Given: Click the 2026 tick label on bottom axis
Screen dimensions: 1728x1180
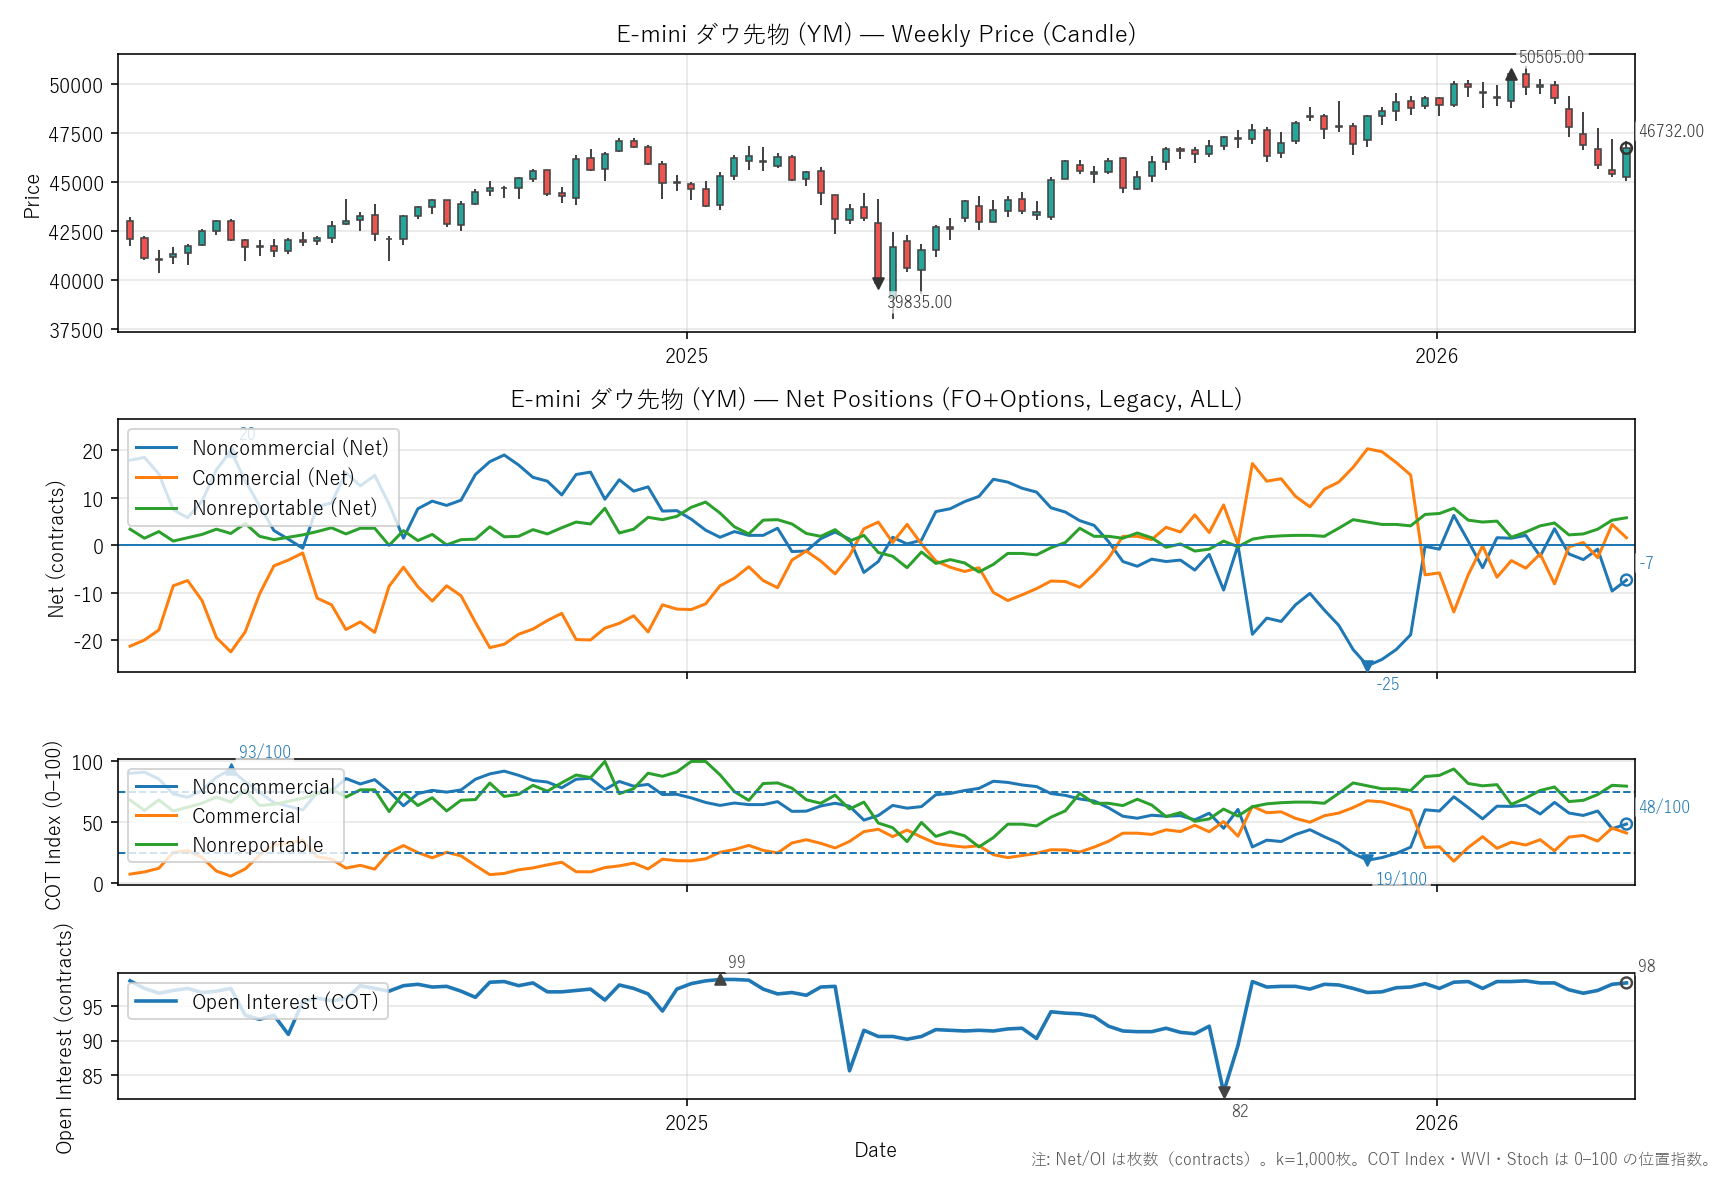Looking at the screenshot, I should (x=1436, y=1122).
